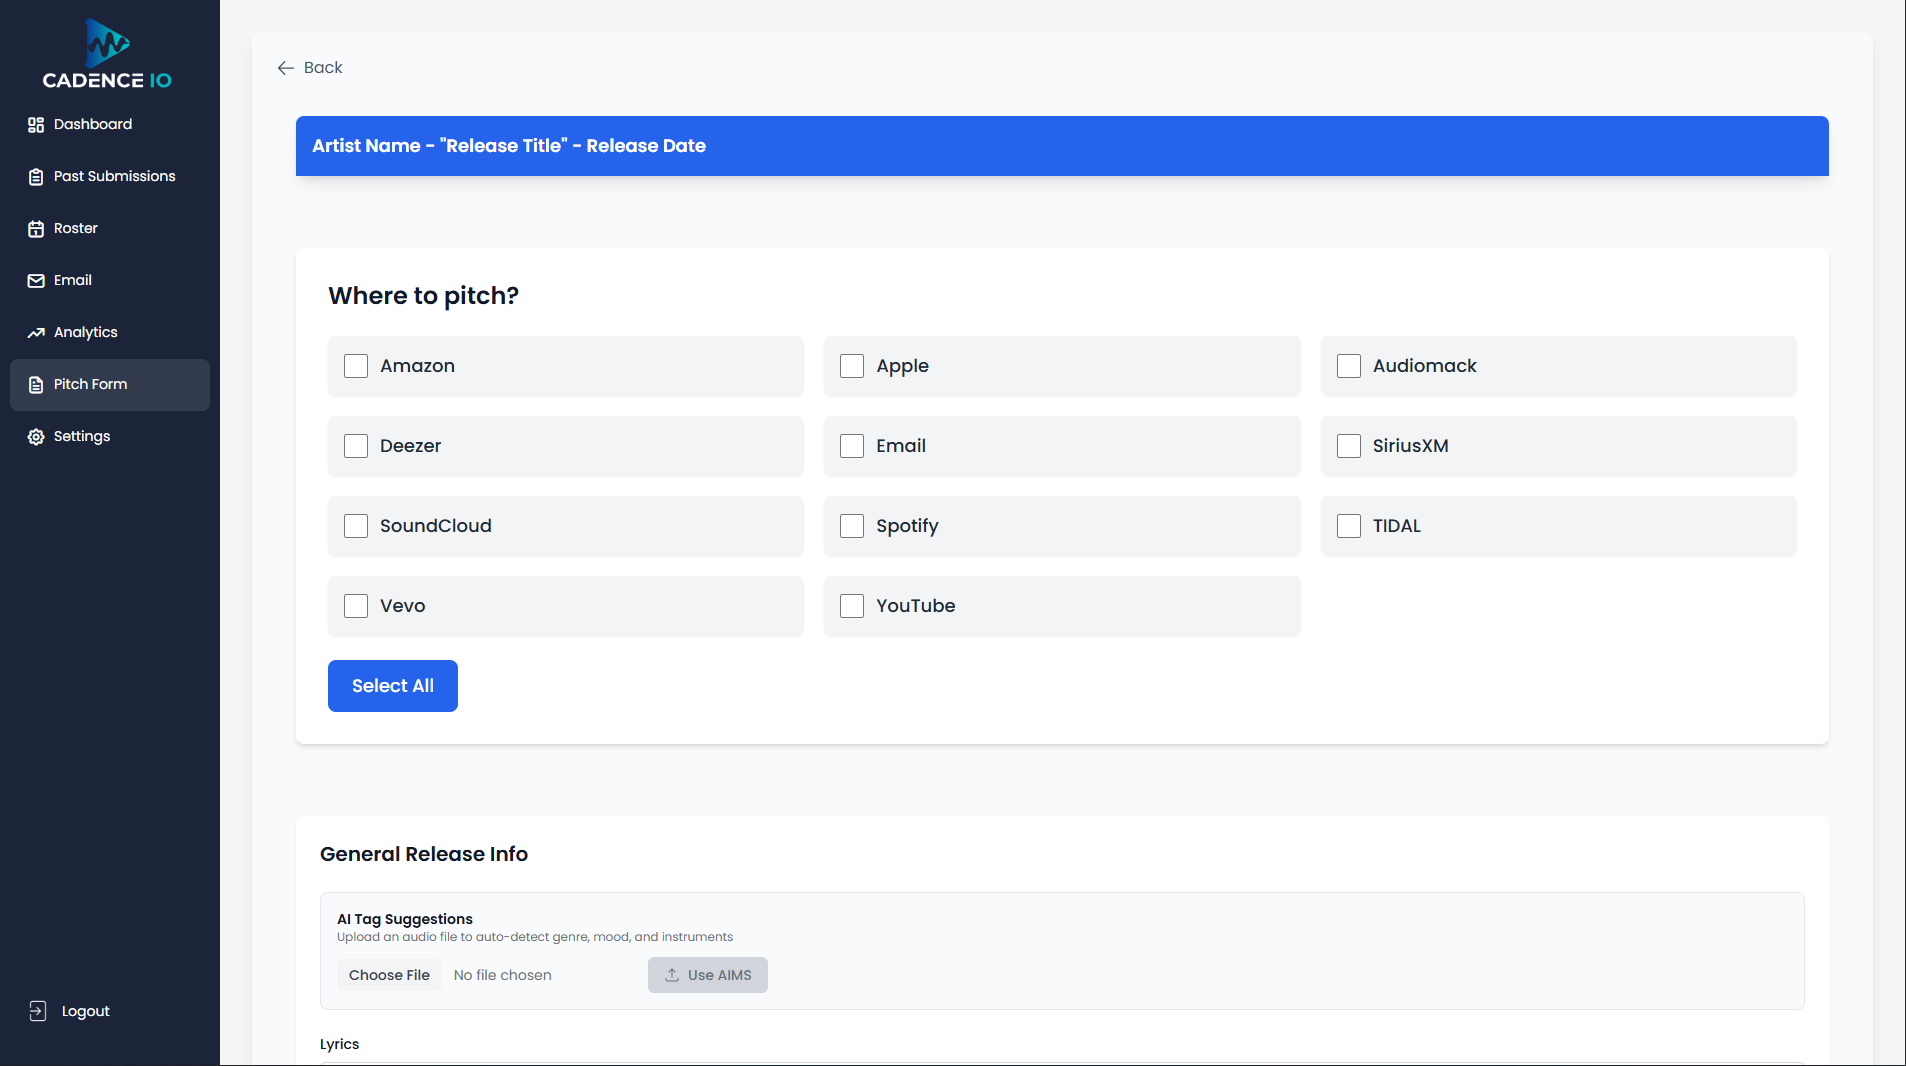
Task: Click the Analytics trend arrow icon
Action: (36, 333)
